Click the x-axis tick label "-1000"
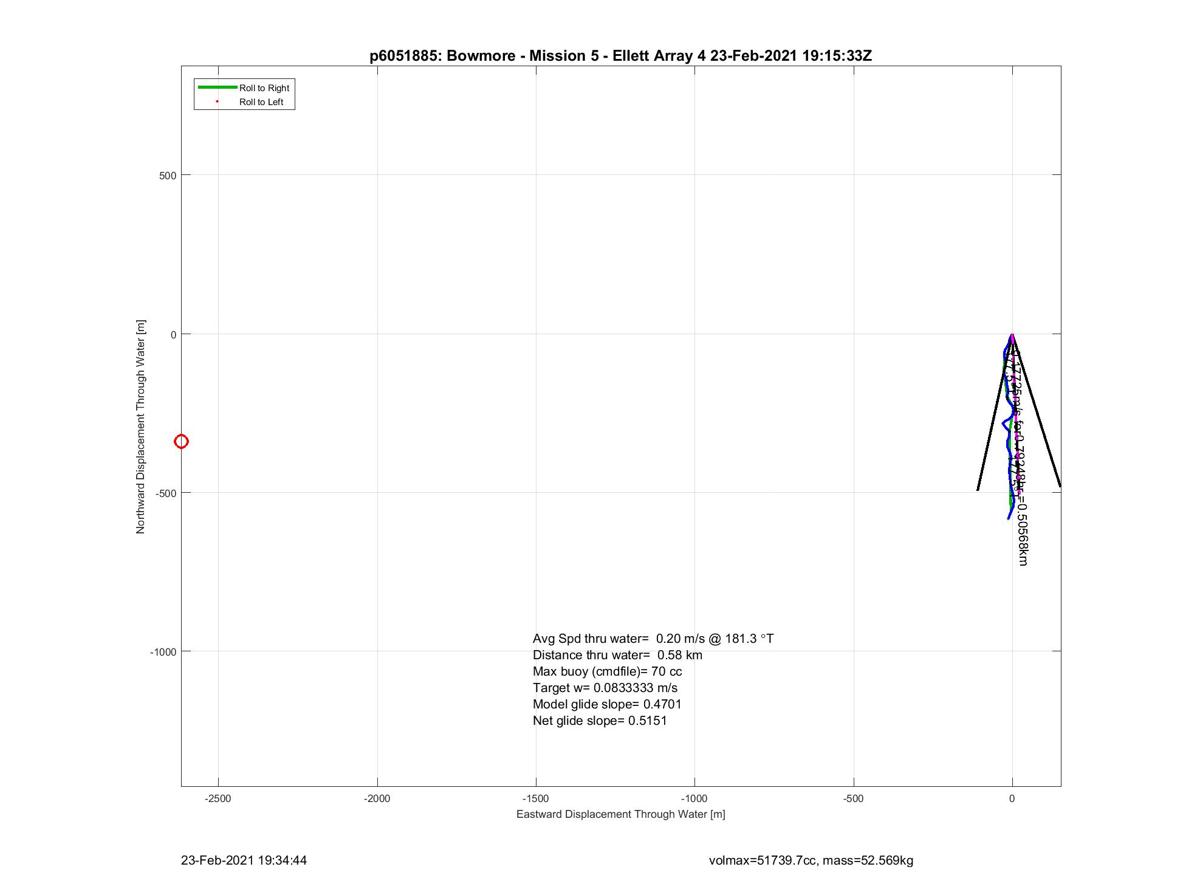 pos(694,799)
